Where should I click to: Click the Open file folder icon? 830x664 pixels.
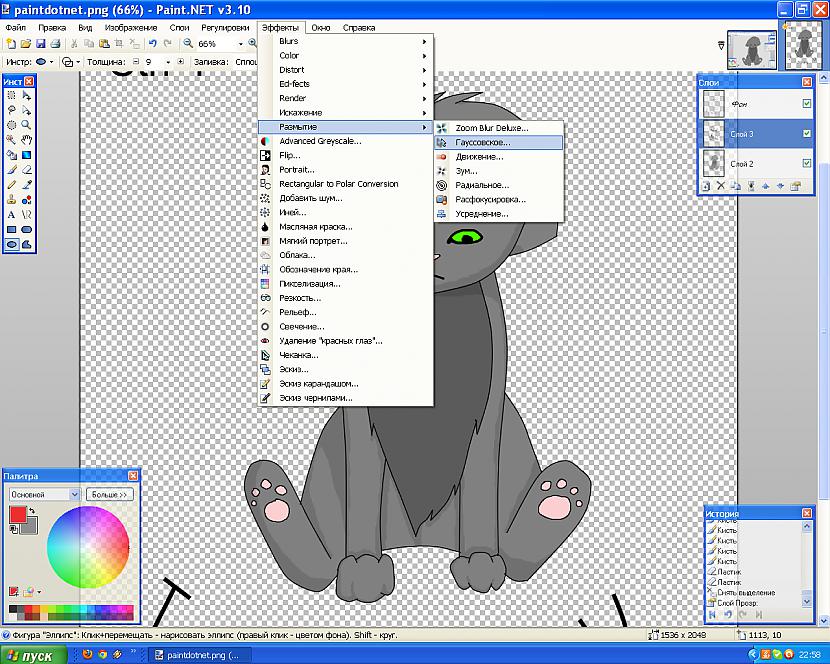coord(25,44)
